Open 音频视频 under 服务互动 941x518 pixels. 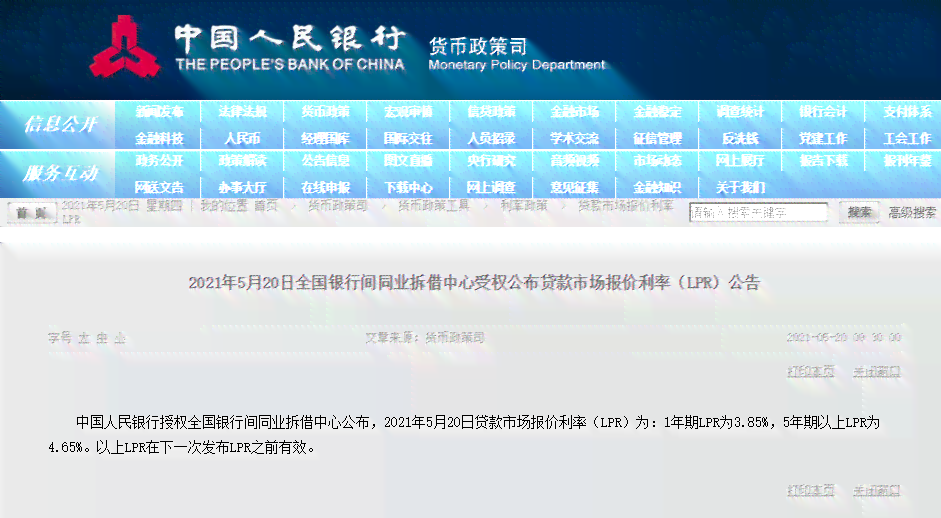[x=574, y=161]
